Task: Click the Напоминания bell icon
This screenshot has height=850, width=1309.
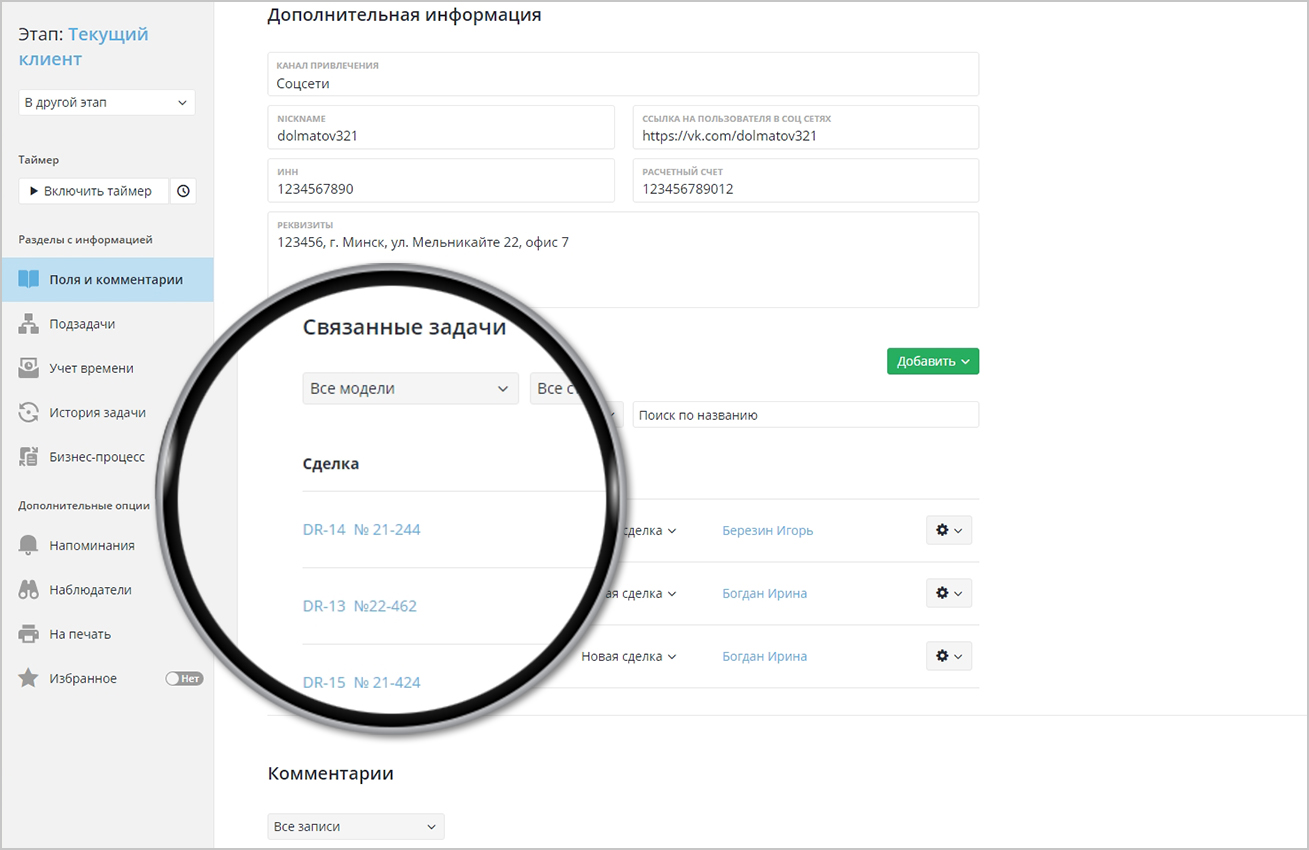Action: [x=29, y=545]
